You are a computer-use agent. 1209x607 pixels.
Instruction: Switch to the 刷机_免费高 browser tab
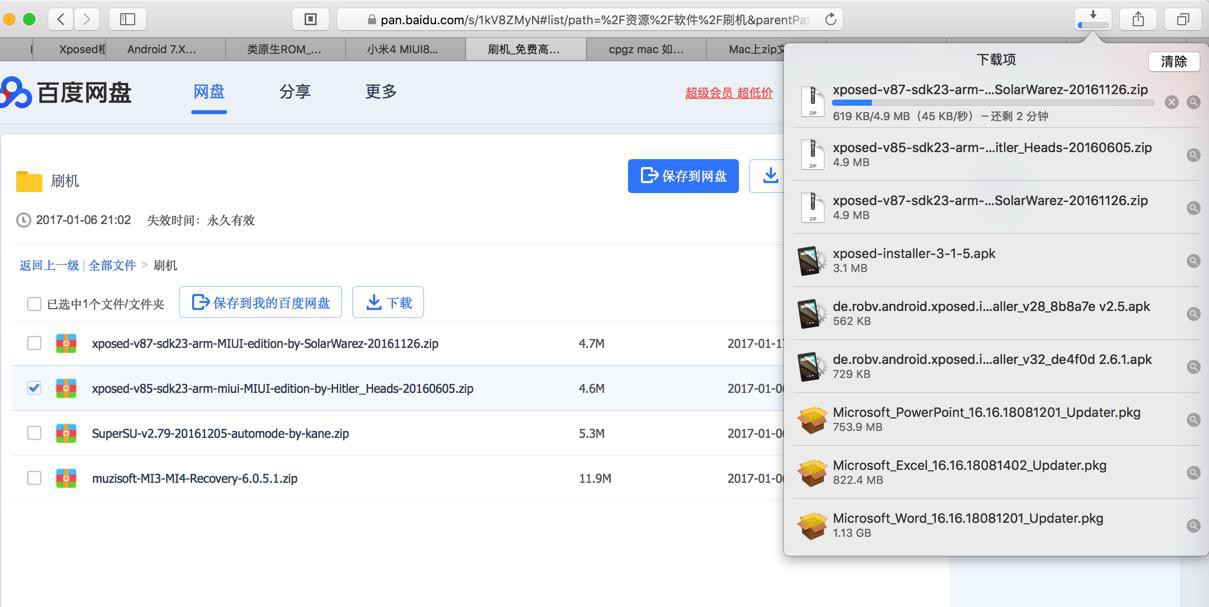click(x=524, y=48)
